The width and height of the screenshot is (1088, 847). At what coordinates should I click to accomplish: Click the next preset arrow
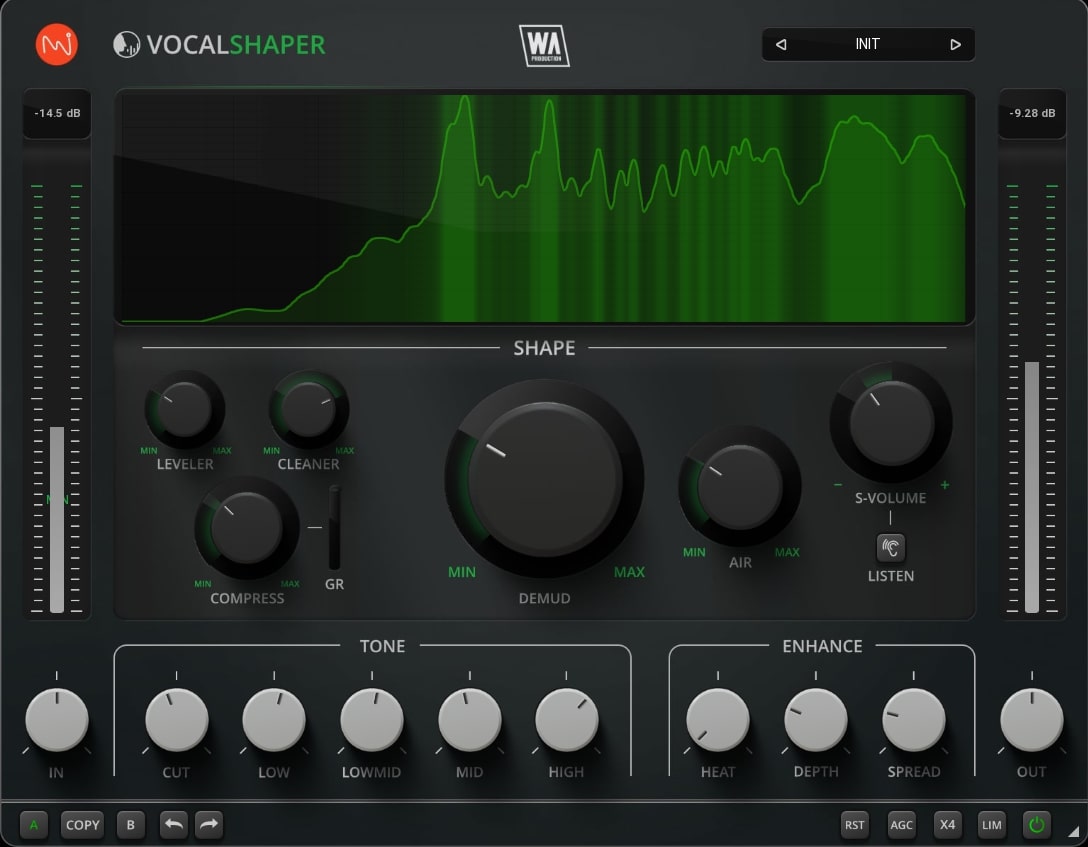click(954, 44)
